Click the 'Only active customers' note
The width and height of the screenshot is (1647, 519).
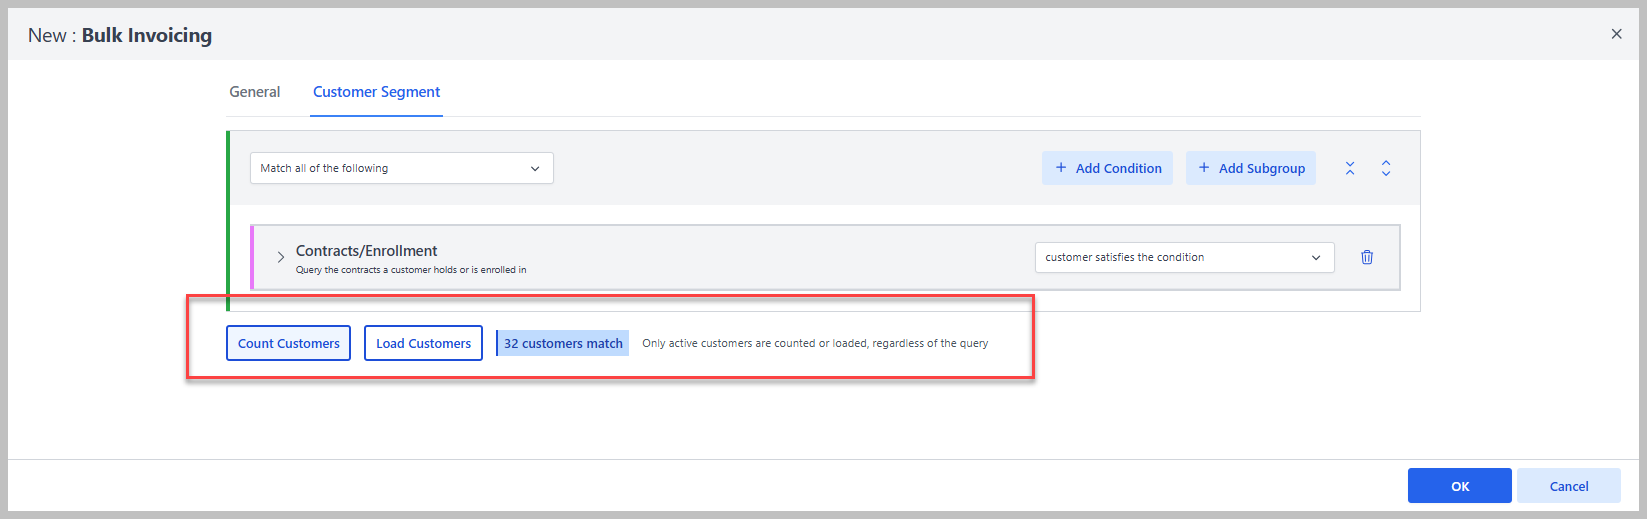coord(815,343)
